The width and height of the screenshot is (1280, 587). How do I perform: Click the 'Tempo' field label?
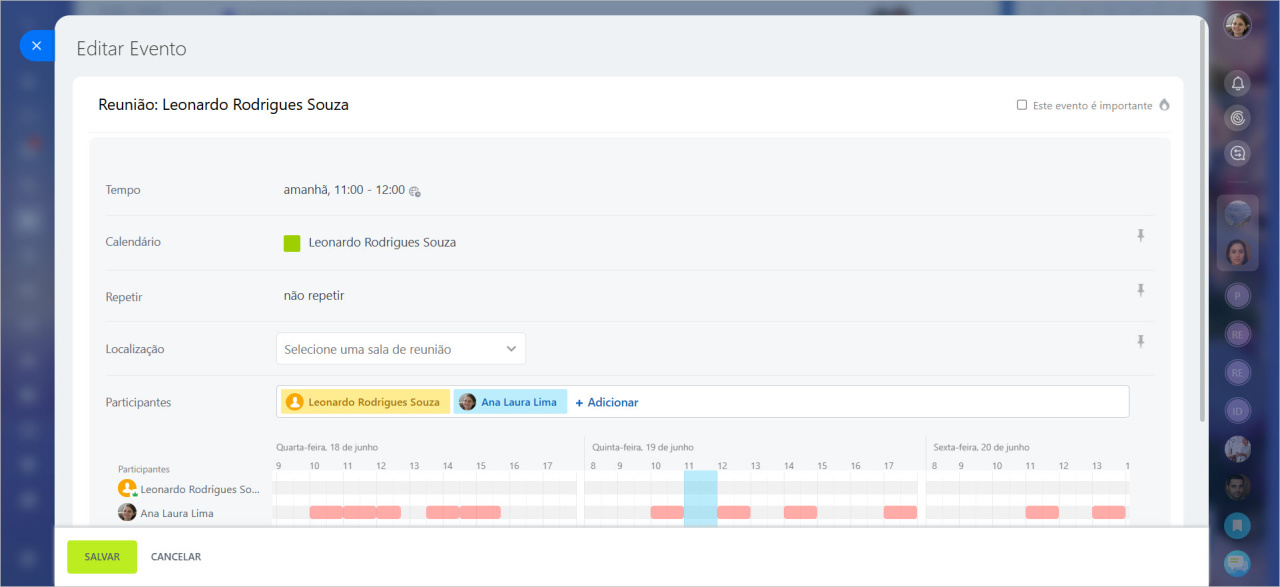(x=123, y=190)
